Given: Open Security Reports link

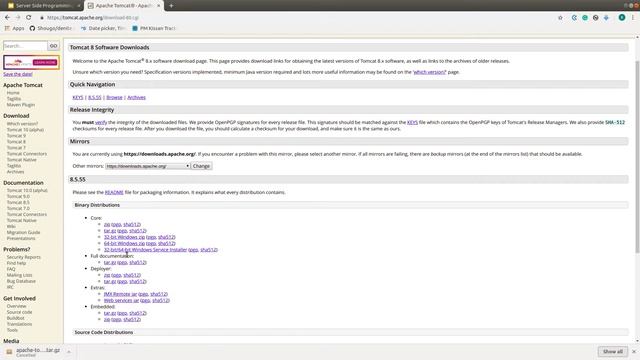Looking at the screenshot, I should tap(24, 257).
